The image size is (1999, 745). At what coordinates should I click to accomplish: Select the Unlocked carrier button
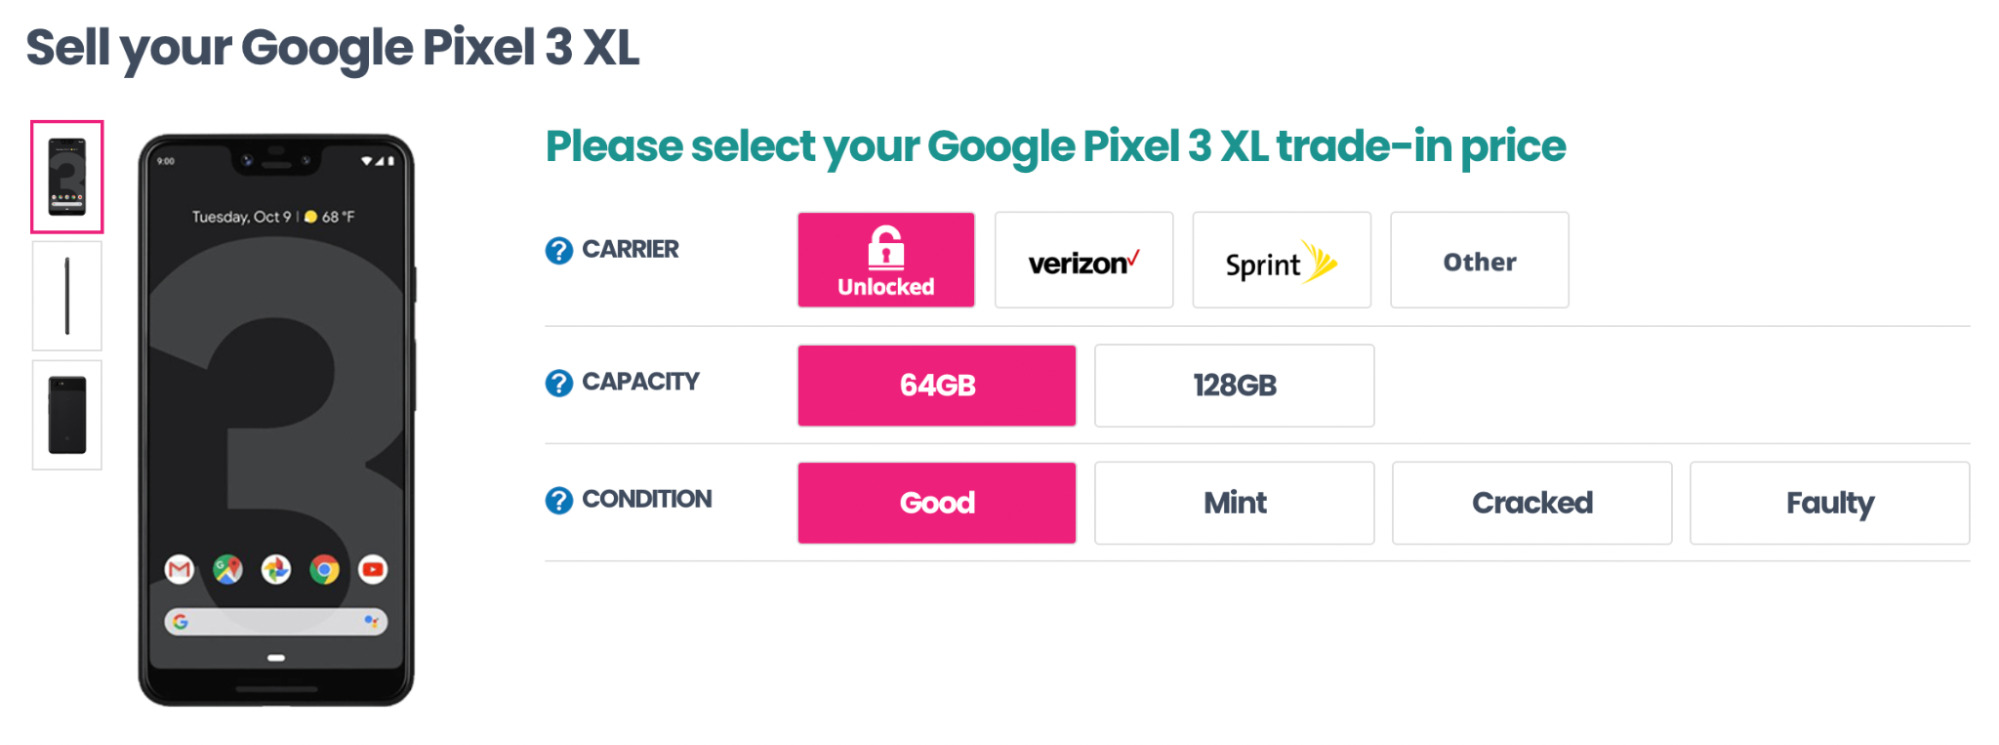tap(884, 260)
